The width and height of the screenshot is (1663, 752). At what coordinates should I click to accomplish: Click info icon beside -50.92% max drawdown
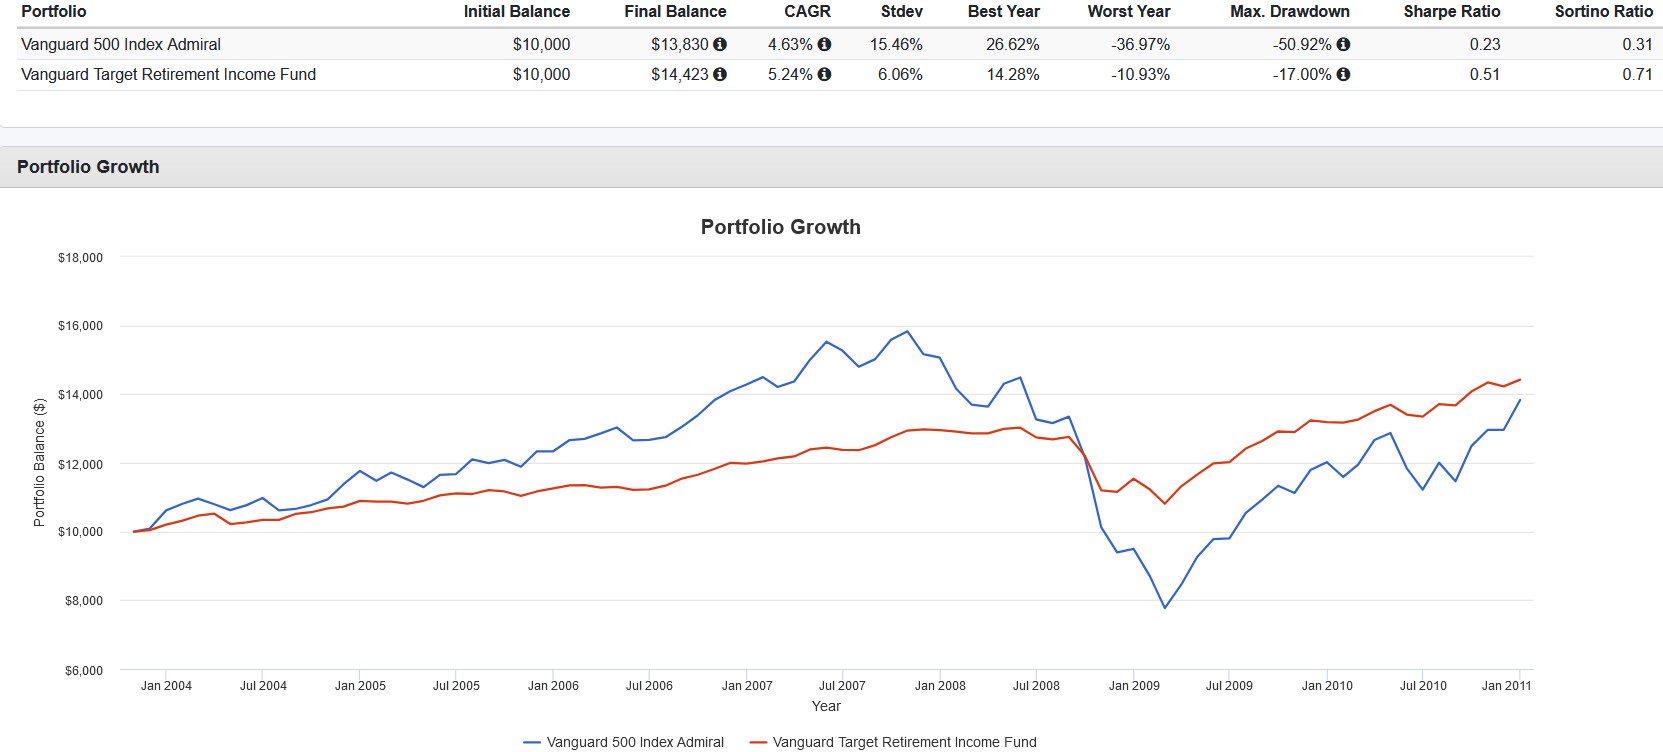1343,44
